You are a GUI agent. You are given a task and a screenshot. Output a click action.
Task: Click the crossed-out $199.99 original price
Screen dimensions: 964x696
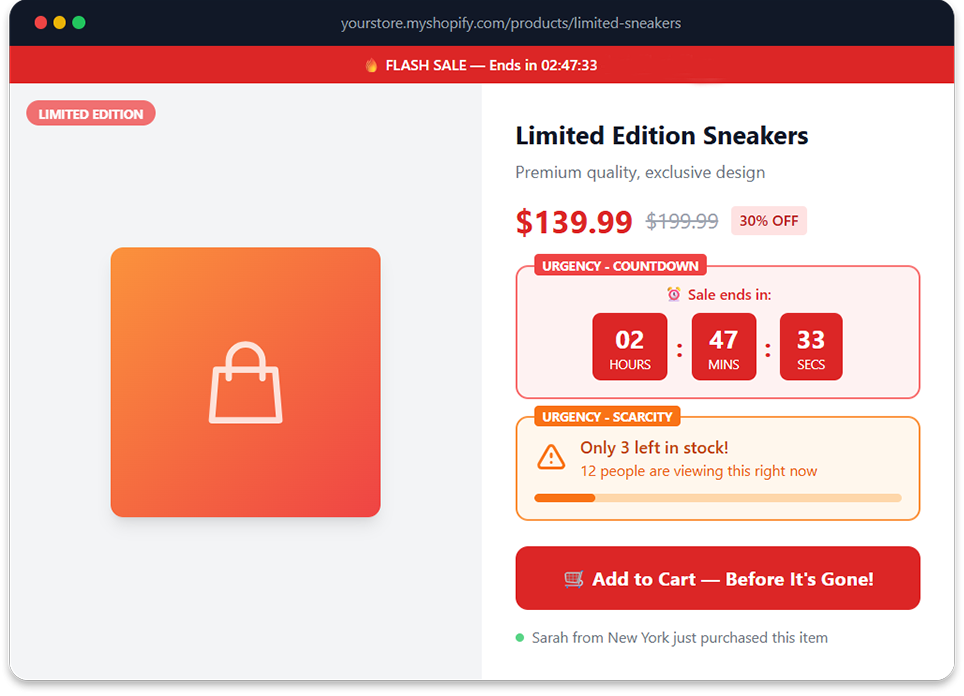pos(682,221)
